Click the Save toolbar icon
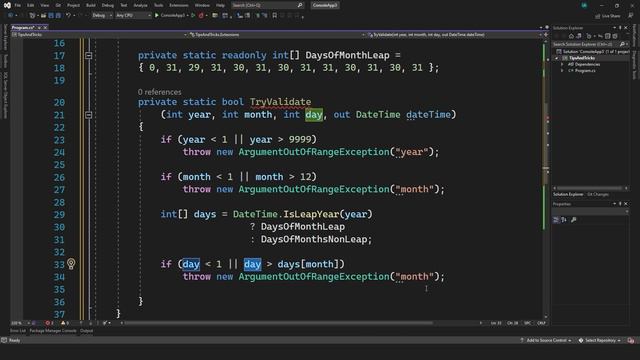 [x=51, y=16]
